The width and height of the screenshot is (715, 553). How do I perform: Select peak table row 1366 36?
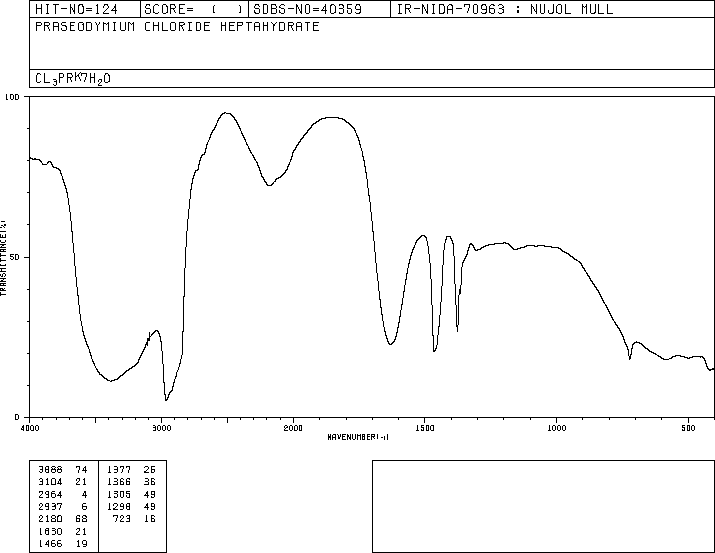(132, 482)
